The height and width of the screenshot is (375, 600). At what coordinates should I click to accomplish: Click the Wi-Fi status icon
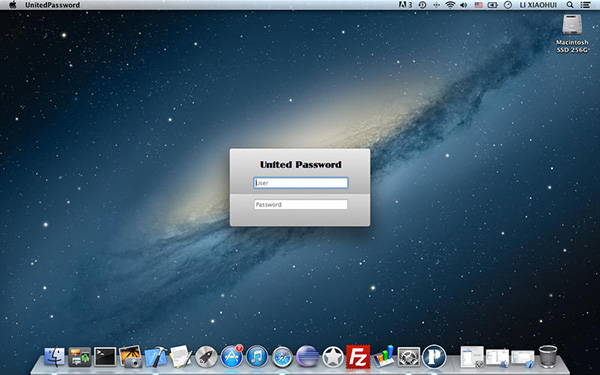[x=450, y=5]
